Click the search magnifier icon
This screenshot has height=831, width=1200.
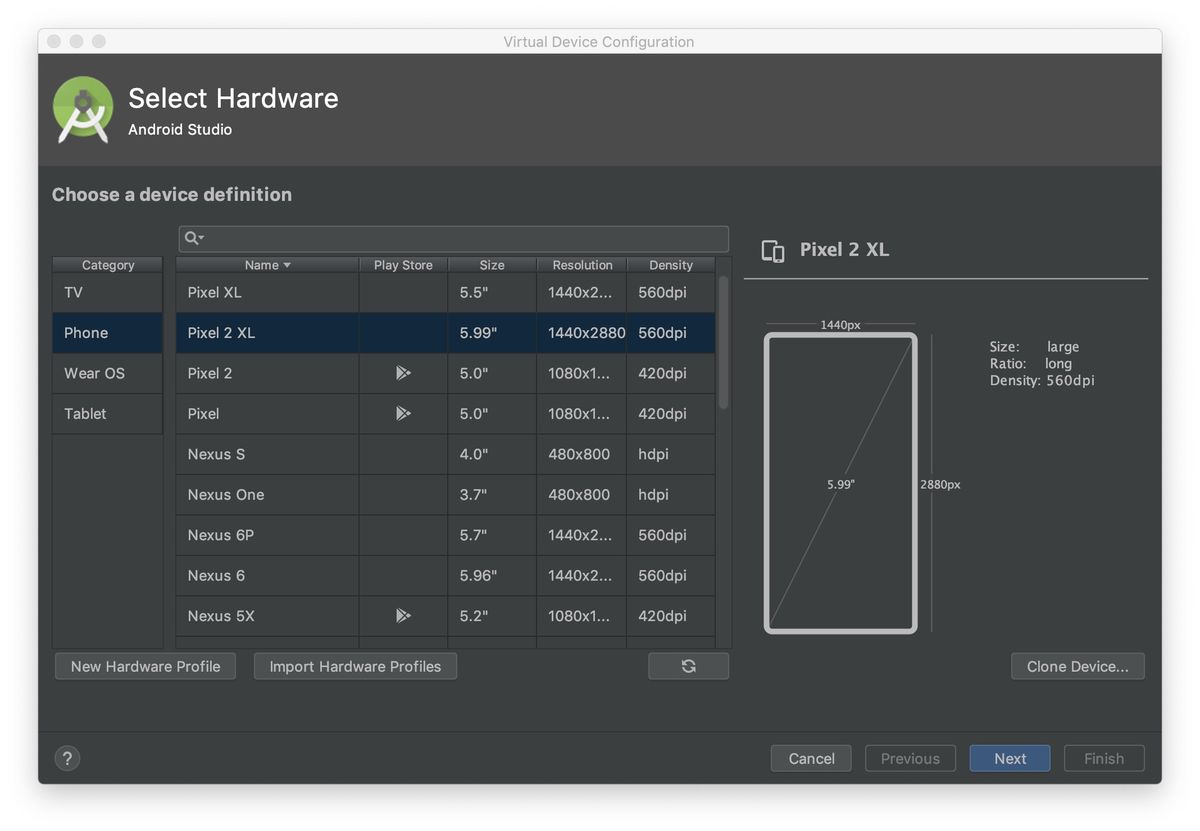click(x=190, y=238)
